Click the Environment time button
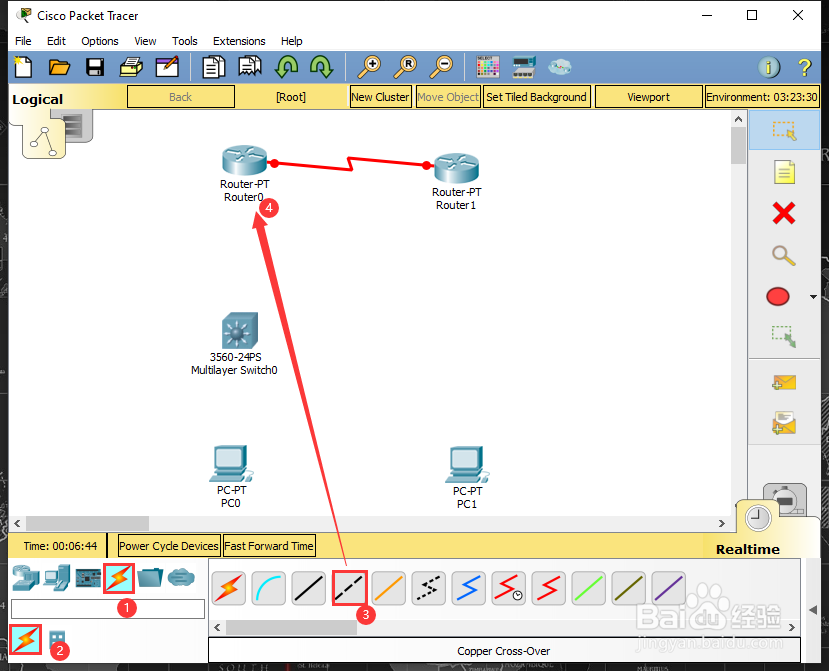 [x=762, y=97]
